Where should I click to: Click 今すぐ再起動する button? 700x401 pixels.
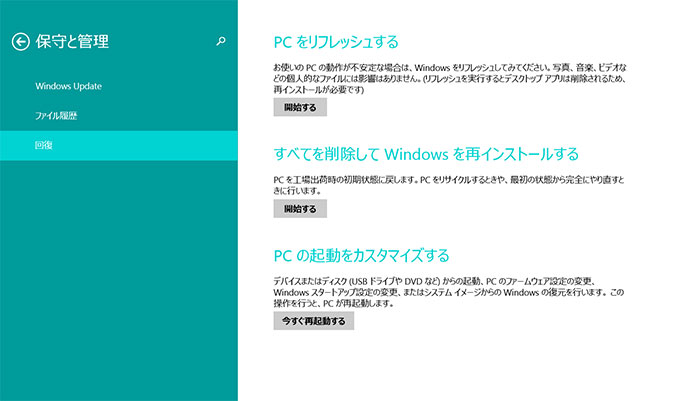pos(313,321)
